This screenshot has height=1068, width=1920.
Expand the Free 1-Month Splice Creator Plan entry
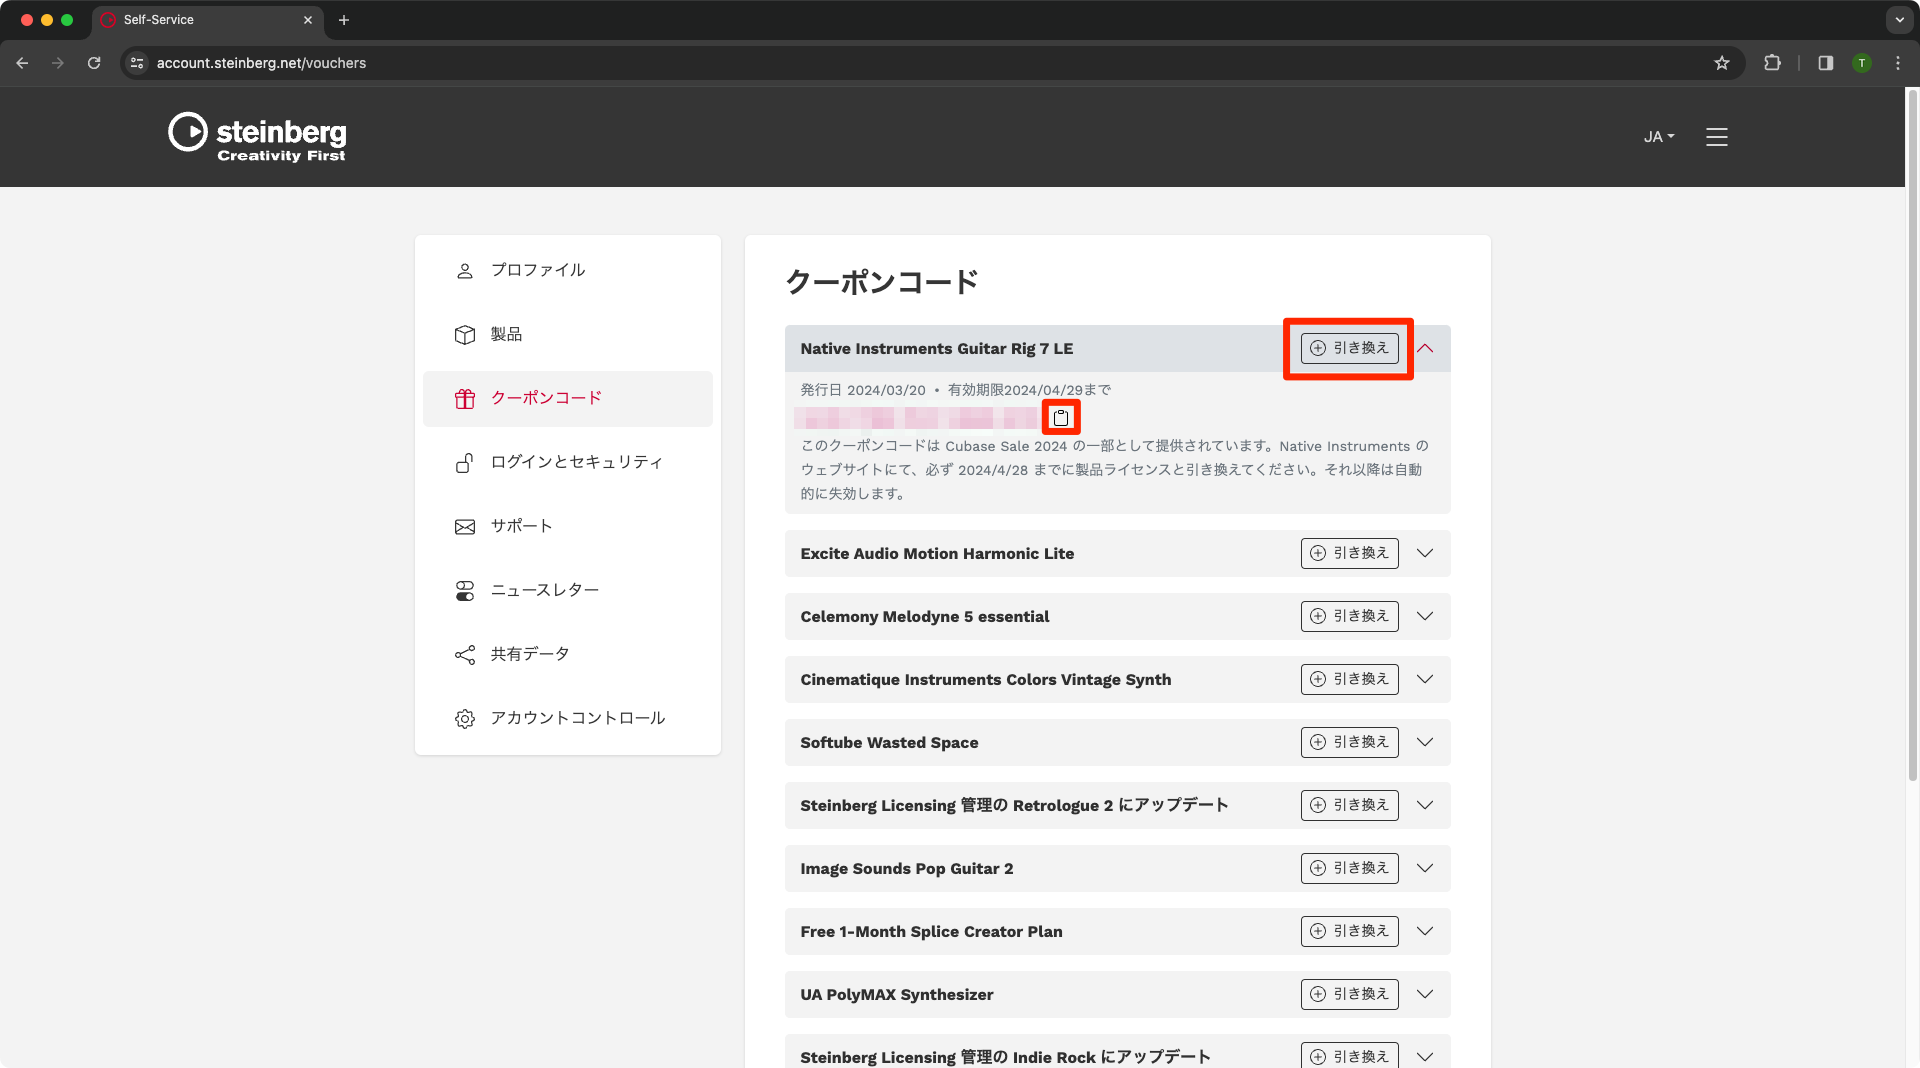[1425, 931]
